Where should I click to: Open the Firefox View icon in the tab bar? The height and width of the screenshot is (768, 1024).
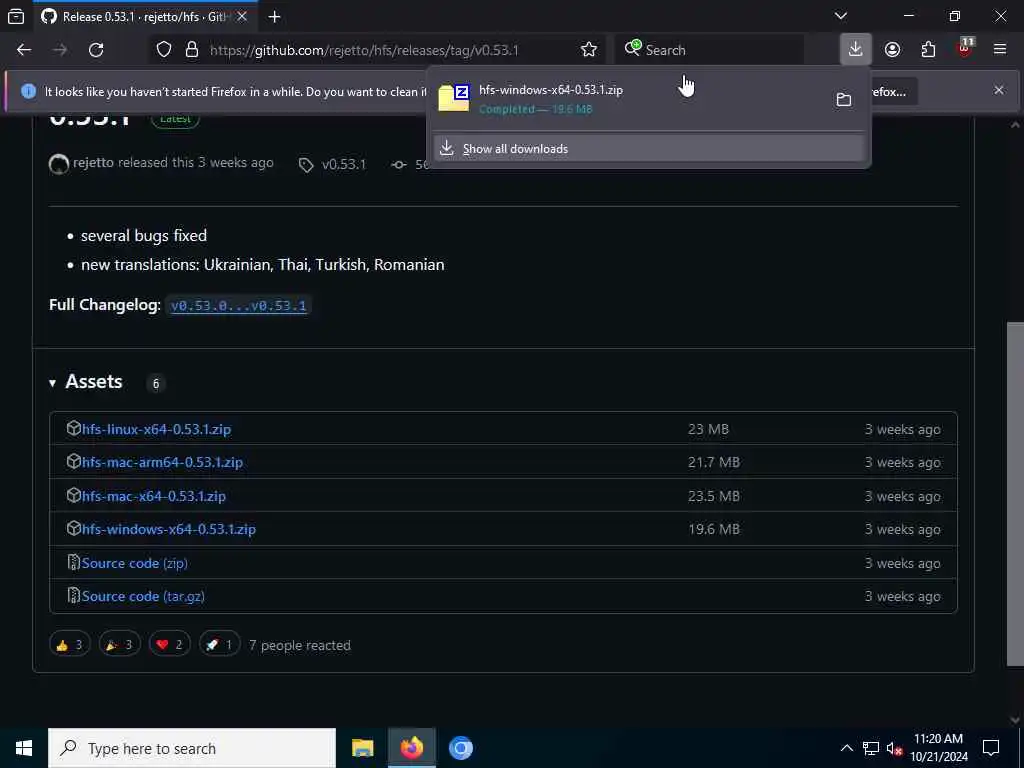[16, 17]
